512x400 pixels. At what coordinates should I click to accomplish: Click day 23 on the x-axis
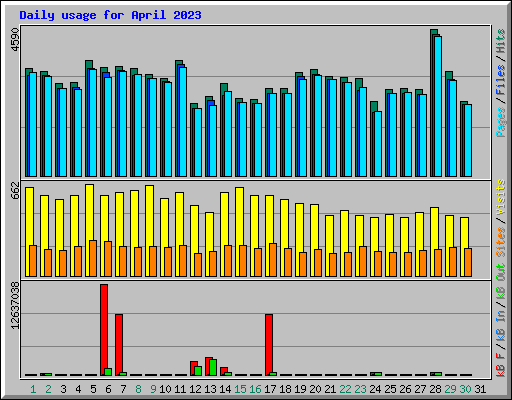[360, 389]
